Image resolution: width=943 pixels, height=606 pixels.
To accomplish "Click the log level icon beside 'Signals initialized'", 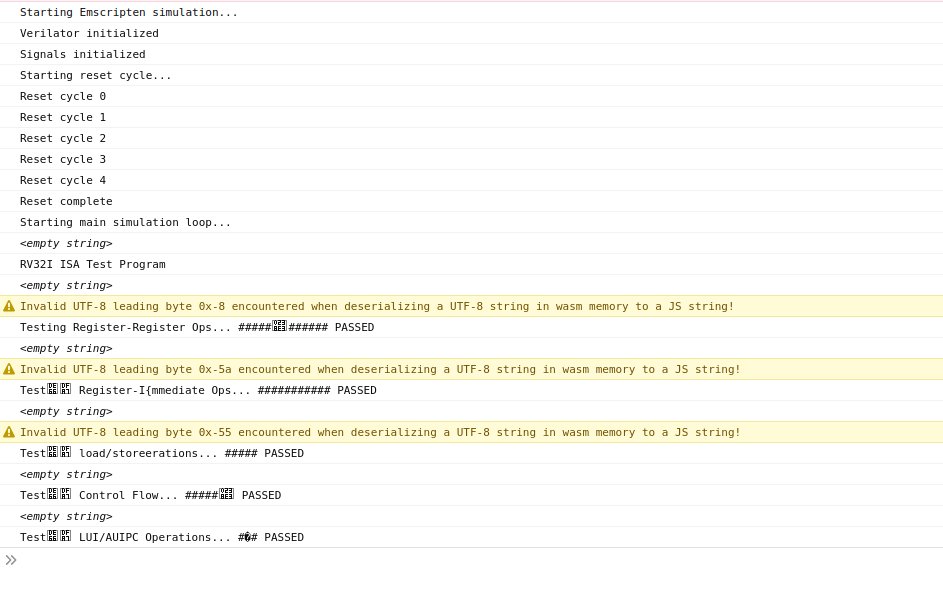I will point(7,54).
